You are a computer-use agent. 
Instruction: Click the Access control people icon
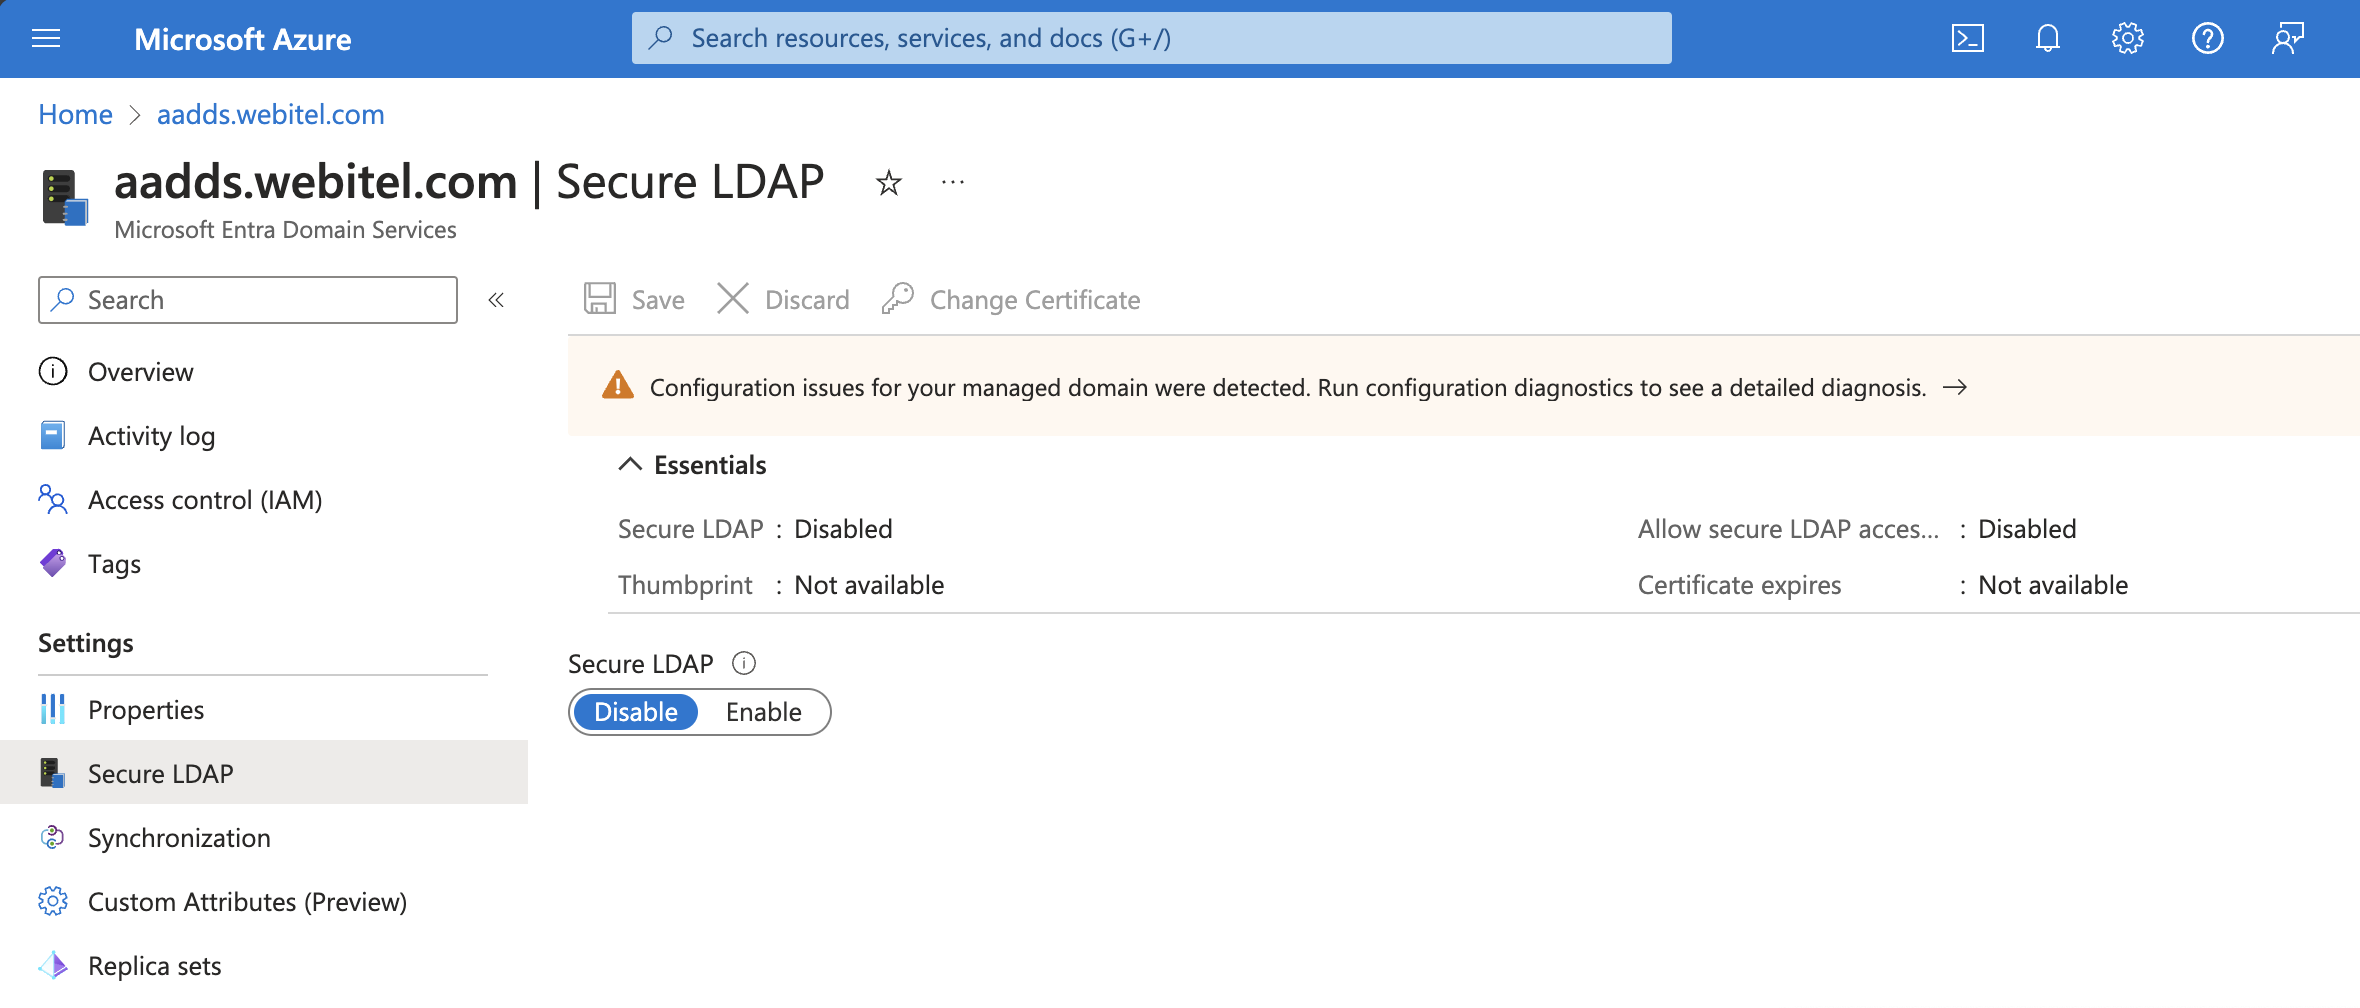coord(53,499)
